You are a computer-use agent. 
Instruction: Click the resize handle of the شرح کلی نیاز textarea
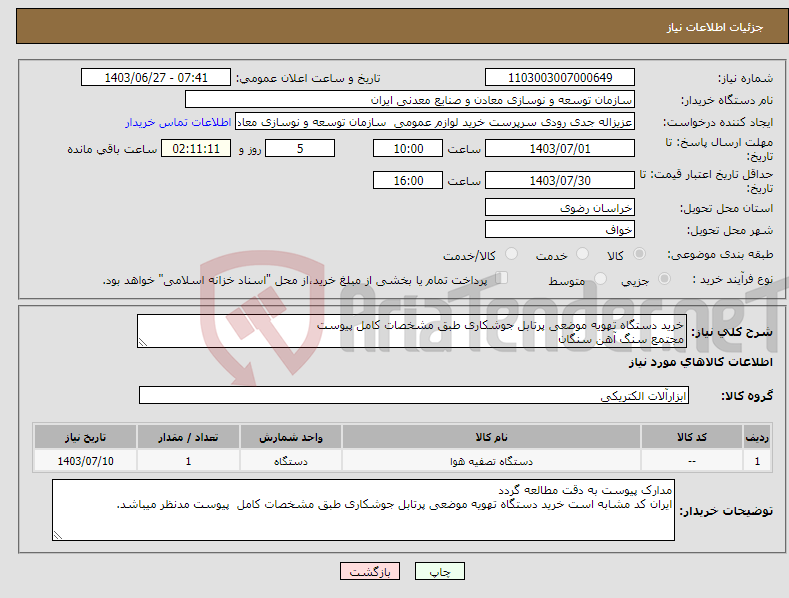[x=143, y=342]
